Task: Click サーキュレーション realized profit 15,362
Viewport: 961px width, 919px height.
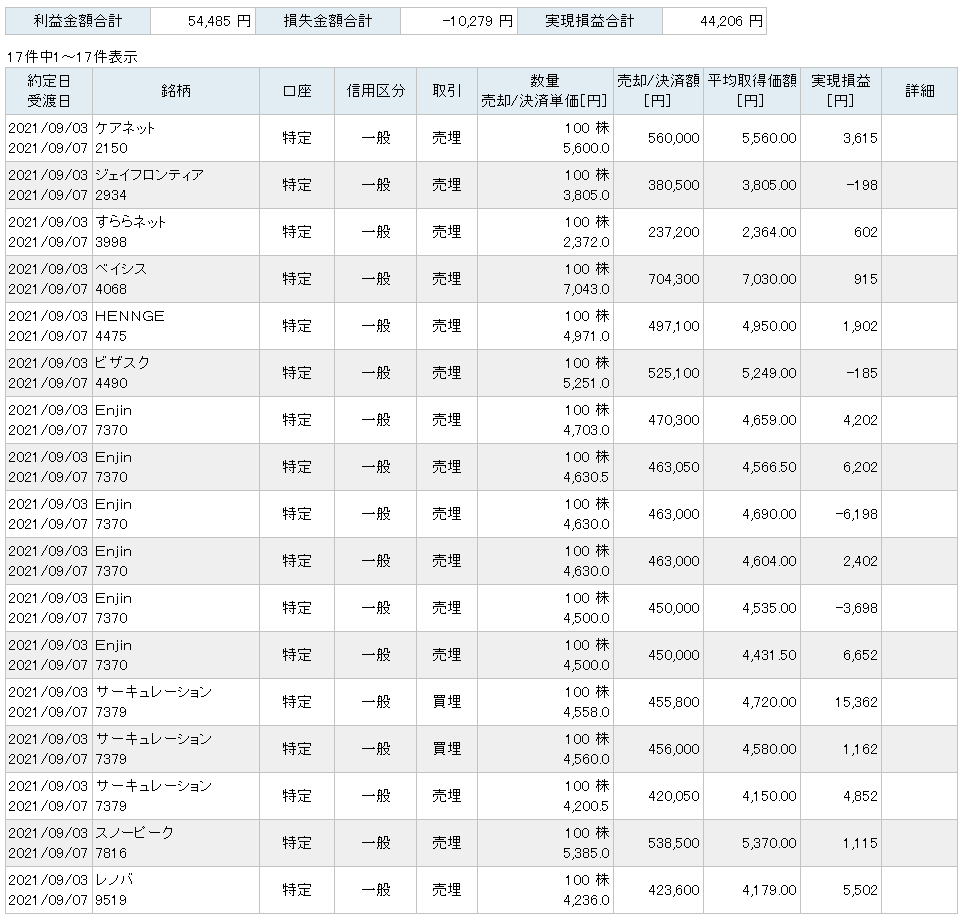Action: pyautogui.click(x=856, y=703)
